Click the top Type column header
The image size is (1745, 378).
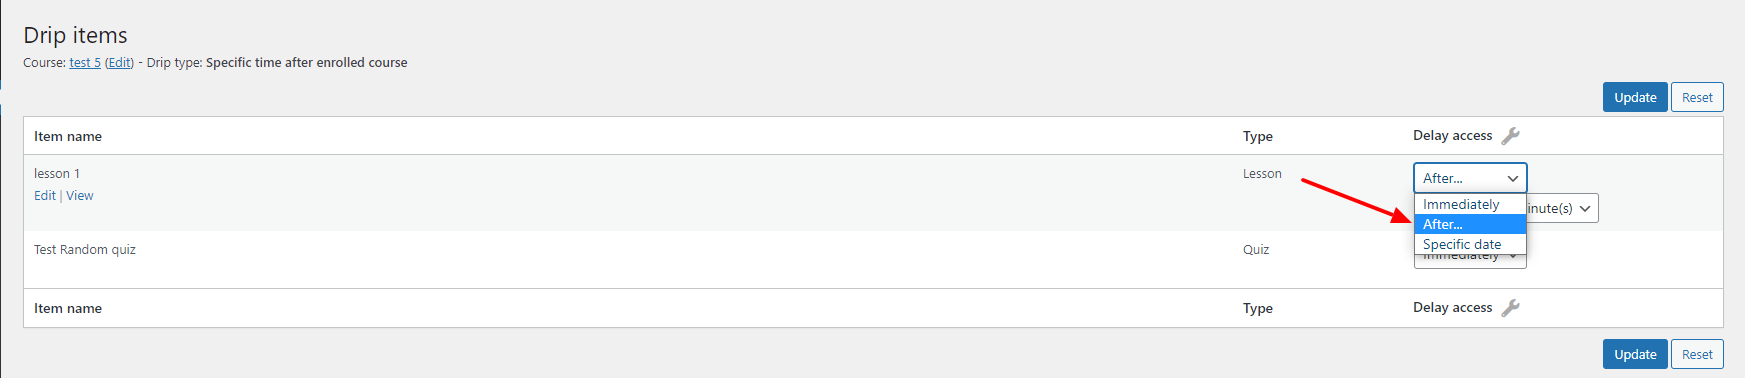point(1258,136)
